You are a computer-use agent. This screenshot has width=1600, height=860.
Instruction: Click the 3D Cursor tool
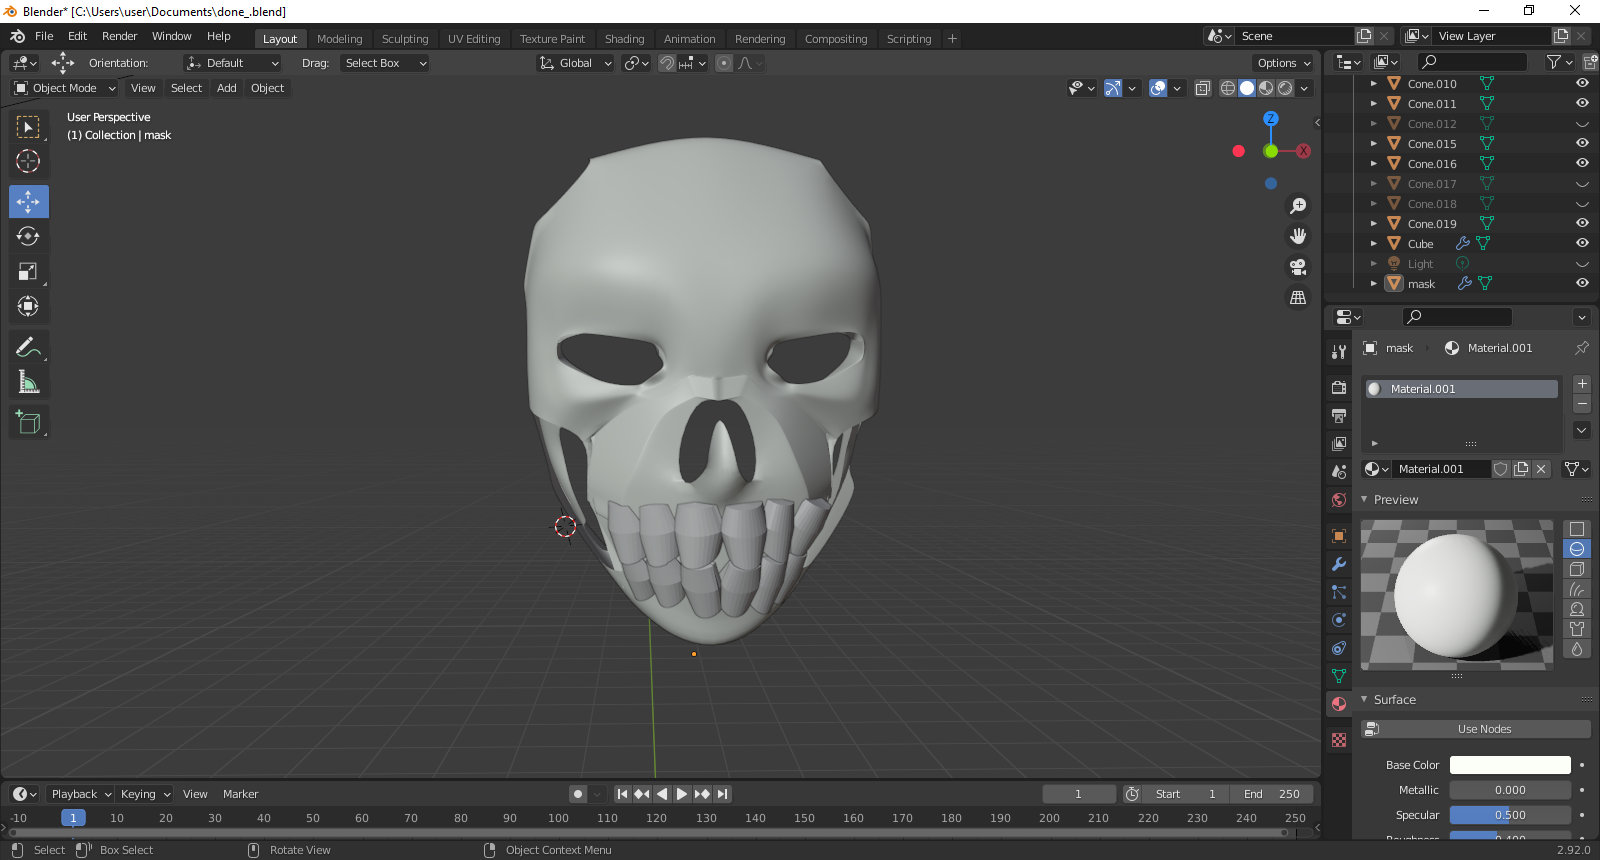[28, 161]
